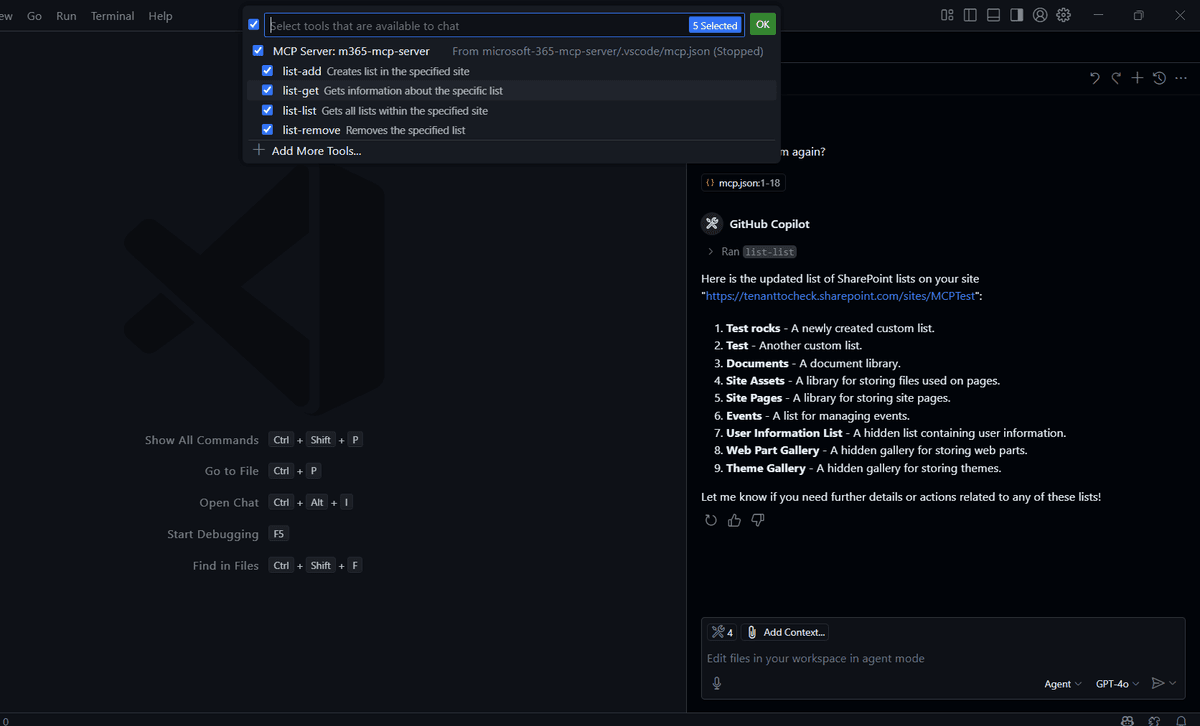Retry the response with rerun icon

711,520
